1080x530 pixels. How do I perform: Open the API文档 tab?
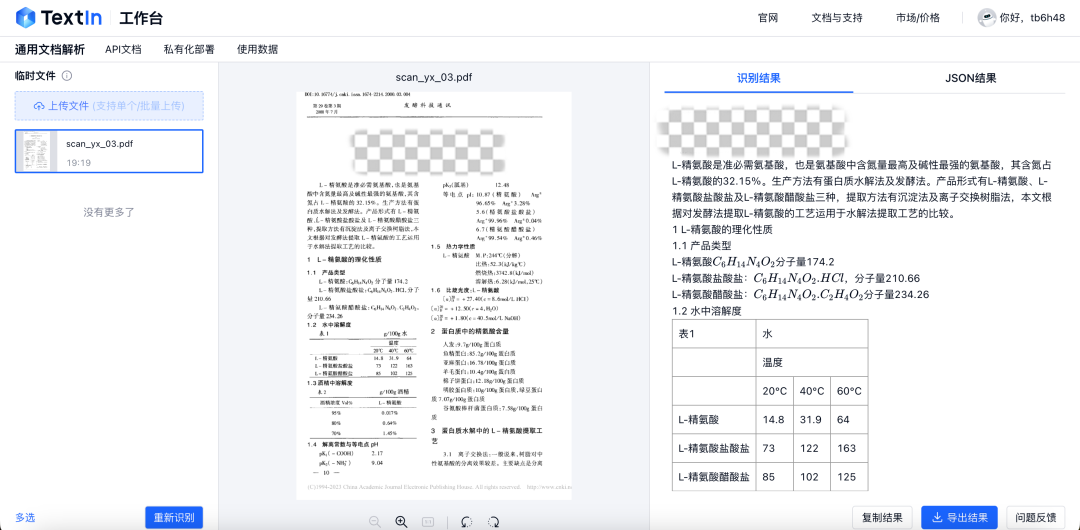[x=123, y=49]
